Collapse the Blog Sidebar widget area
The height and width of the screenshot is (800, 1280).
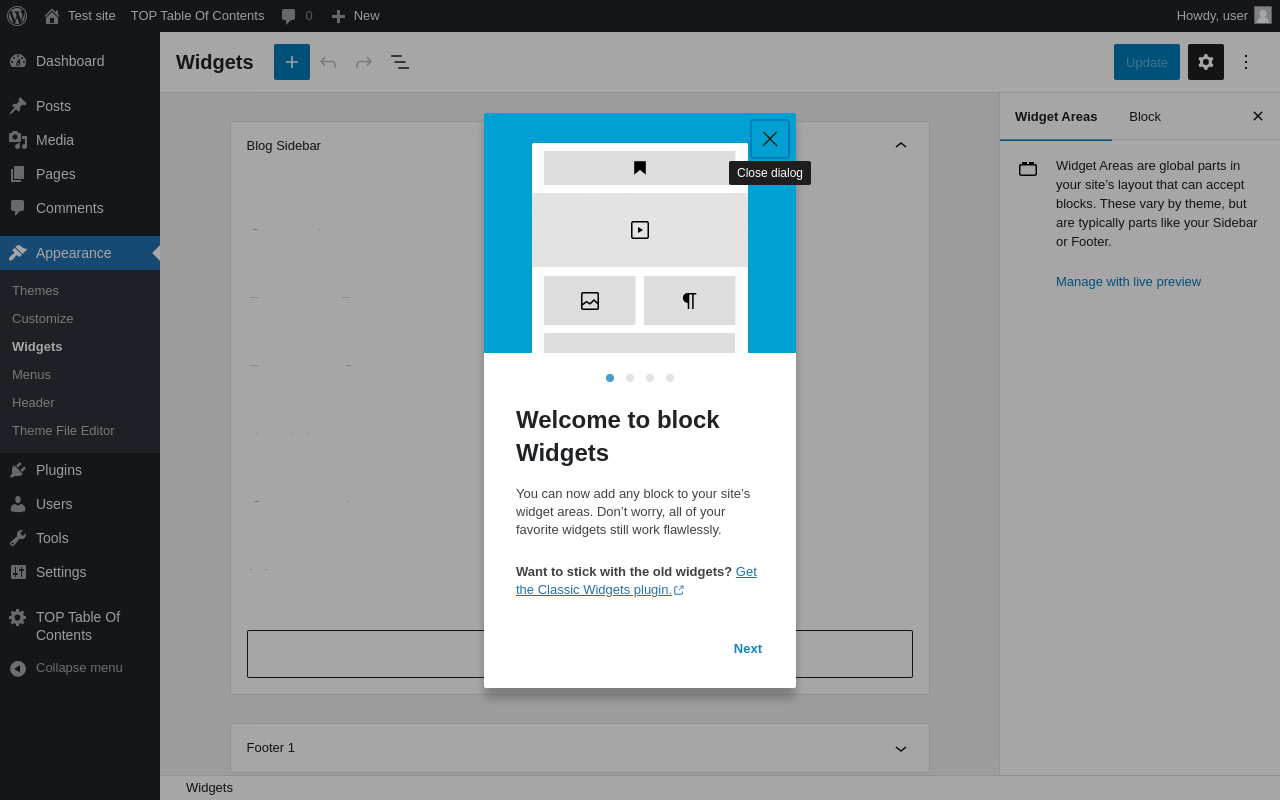pos(901,145)
